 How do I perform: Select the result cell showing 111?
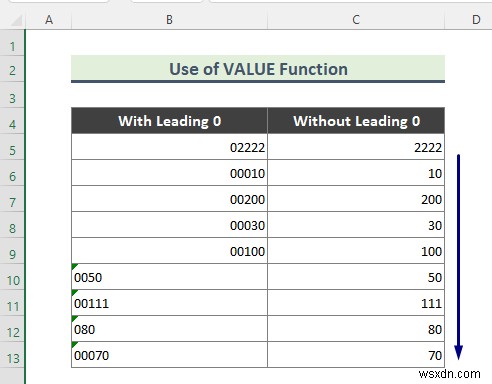tap(356, 303)
